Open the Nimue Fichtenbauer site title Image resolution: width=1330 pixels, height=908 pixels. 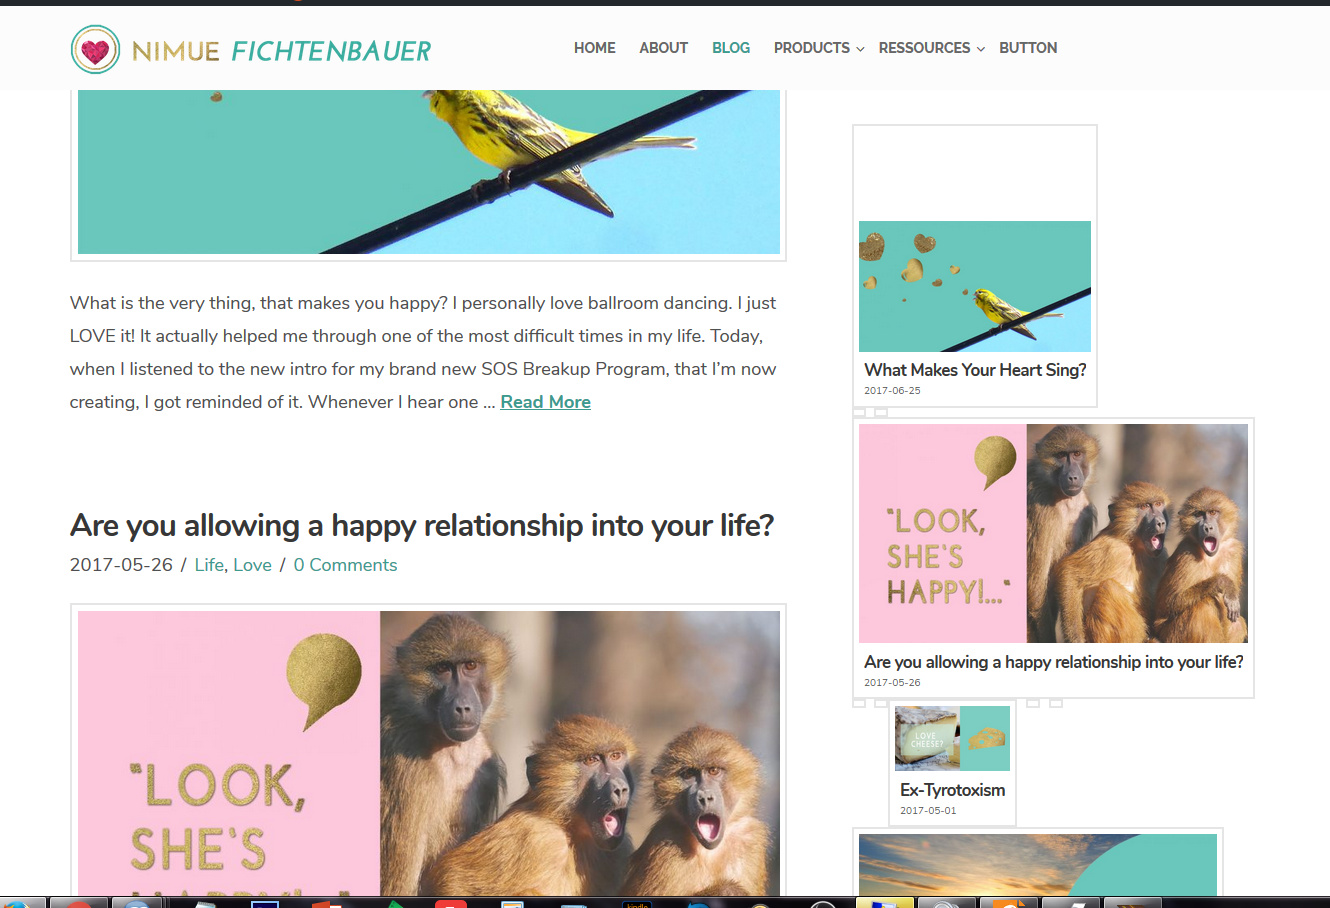tap(282, 51)
